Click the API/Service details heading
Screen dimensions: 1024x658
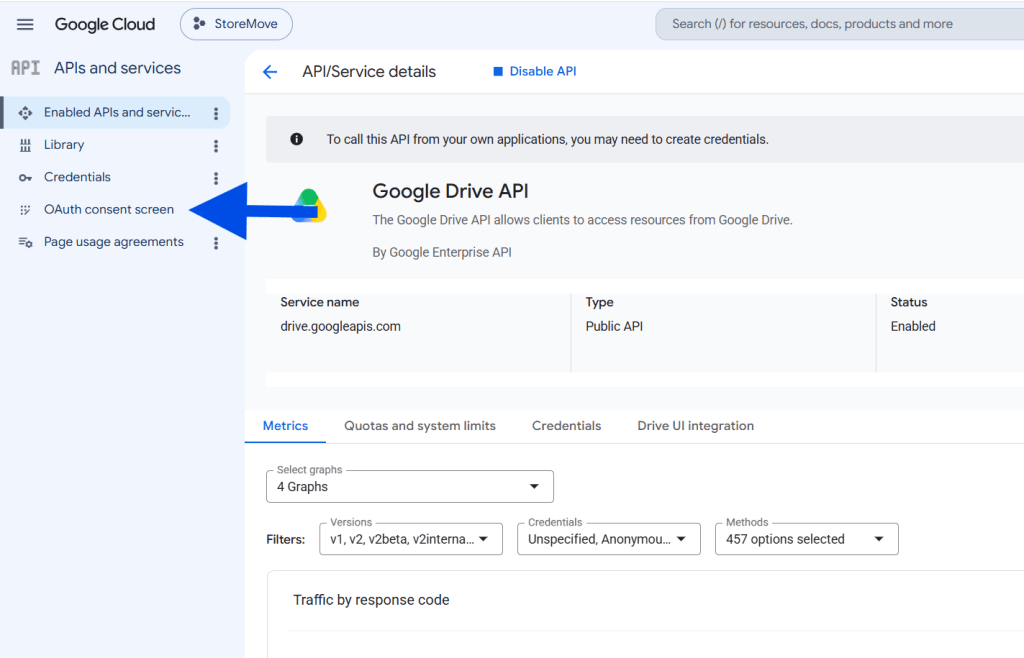pos(369,72)
